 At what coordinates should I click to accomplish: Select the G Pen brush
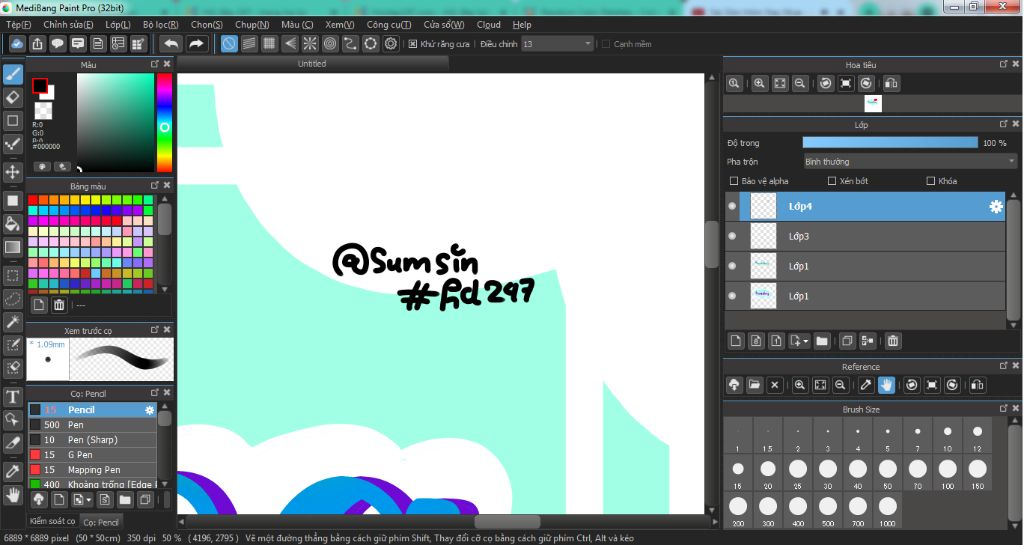pos(92,455)
